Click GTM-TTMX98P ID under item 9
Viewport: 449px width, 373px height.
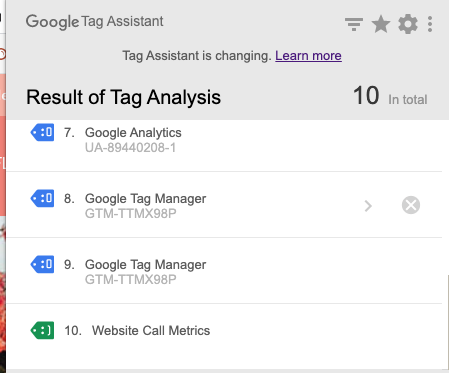[131, 279]
